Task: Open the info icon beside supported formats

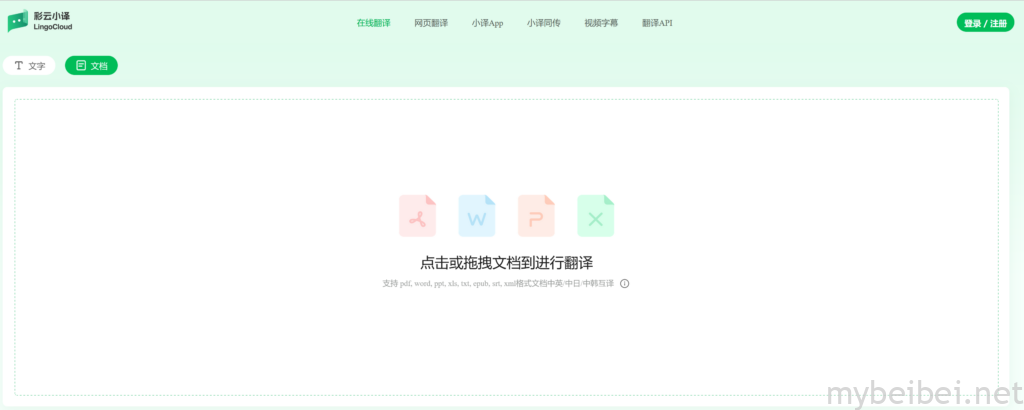Action: [625, 284]
